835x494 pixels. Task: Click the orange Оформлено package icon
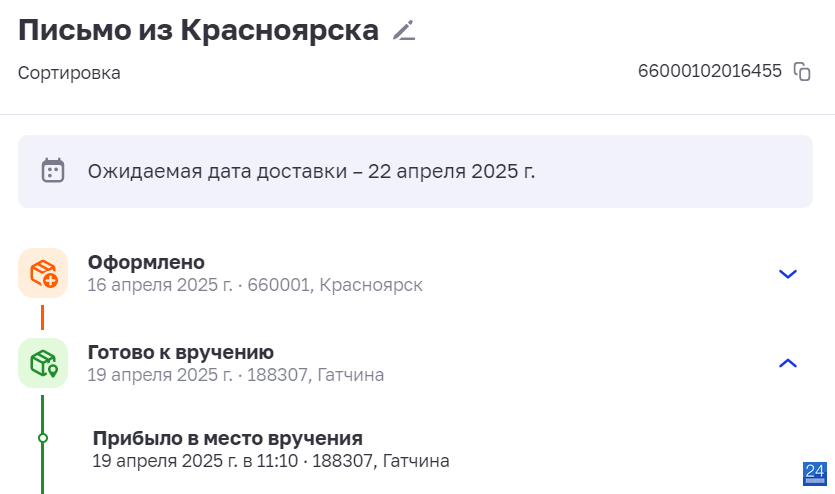[43, 273]
